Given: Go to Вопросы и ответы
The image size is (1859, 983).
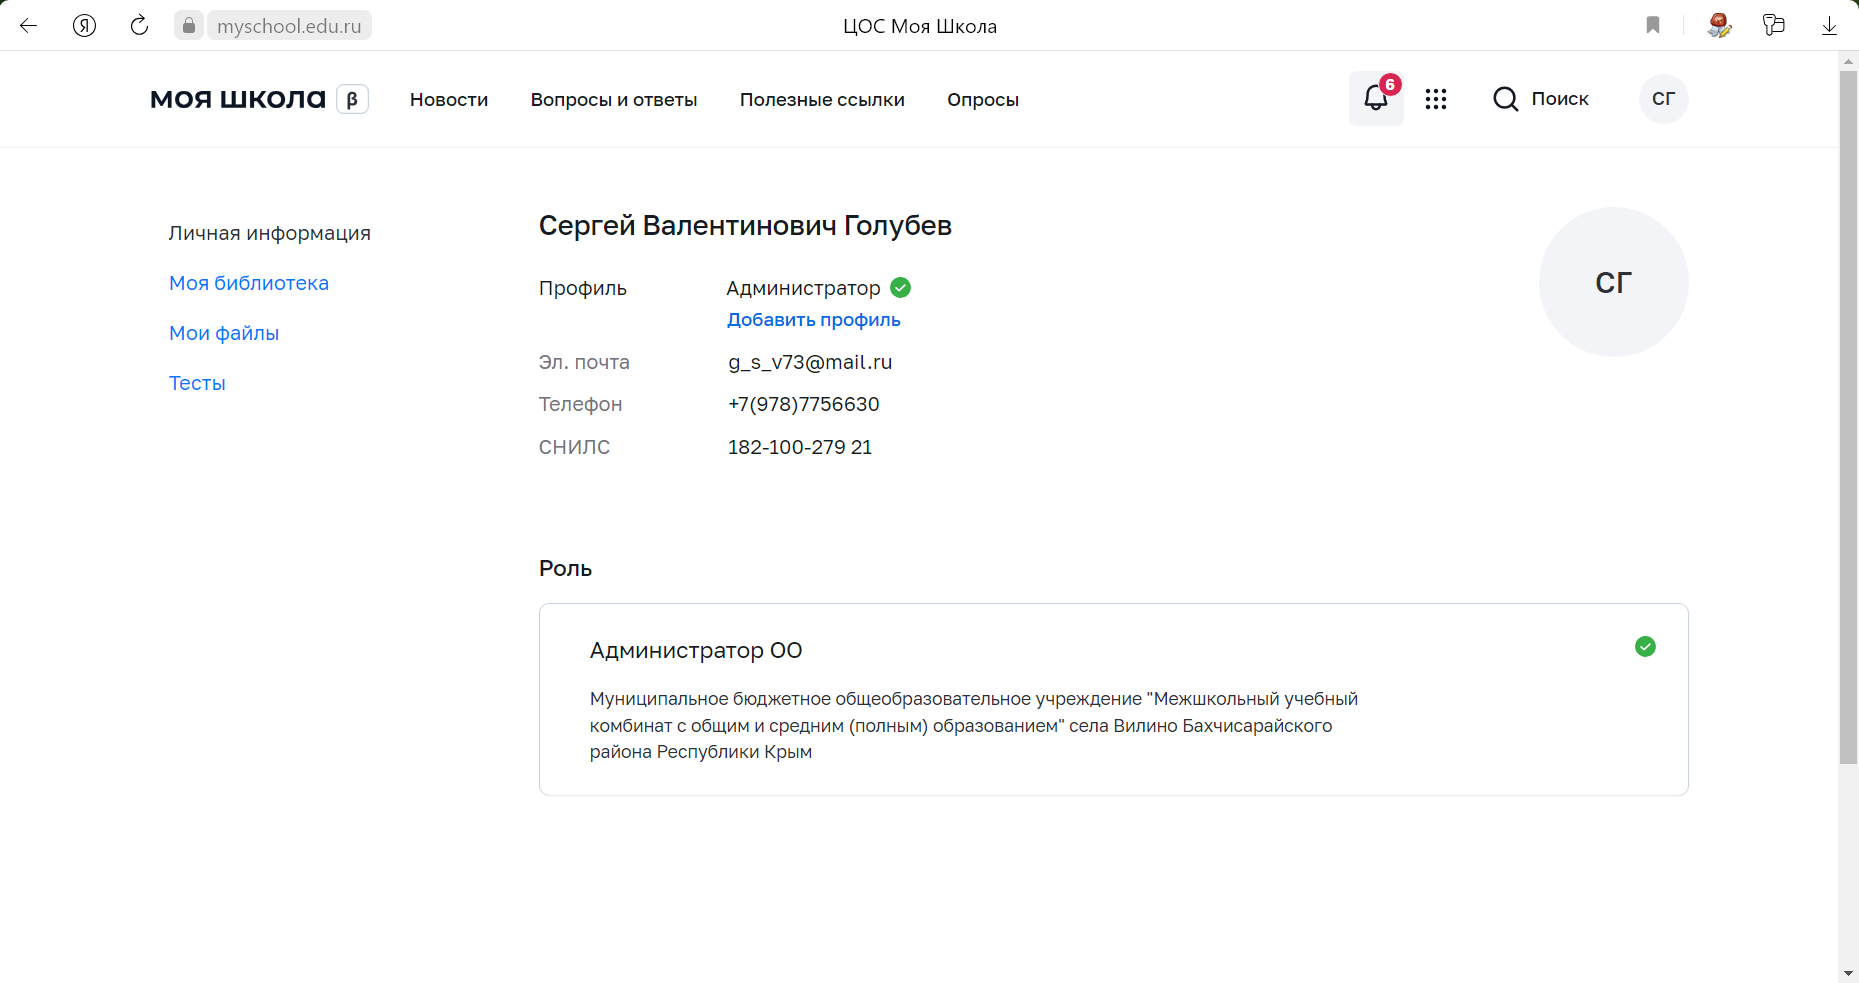Looking at the screenshot, I should 614,100.
